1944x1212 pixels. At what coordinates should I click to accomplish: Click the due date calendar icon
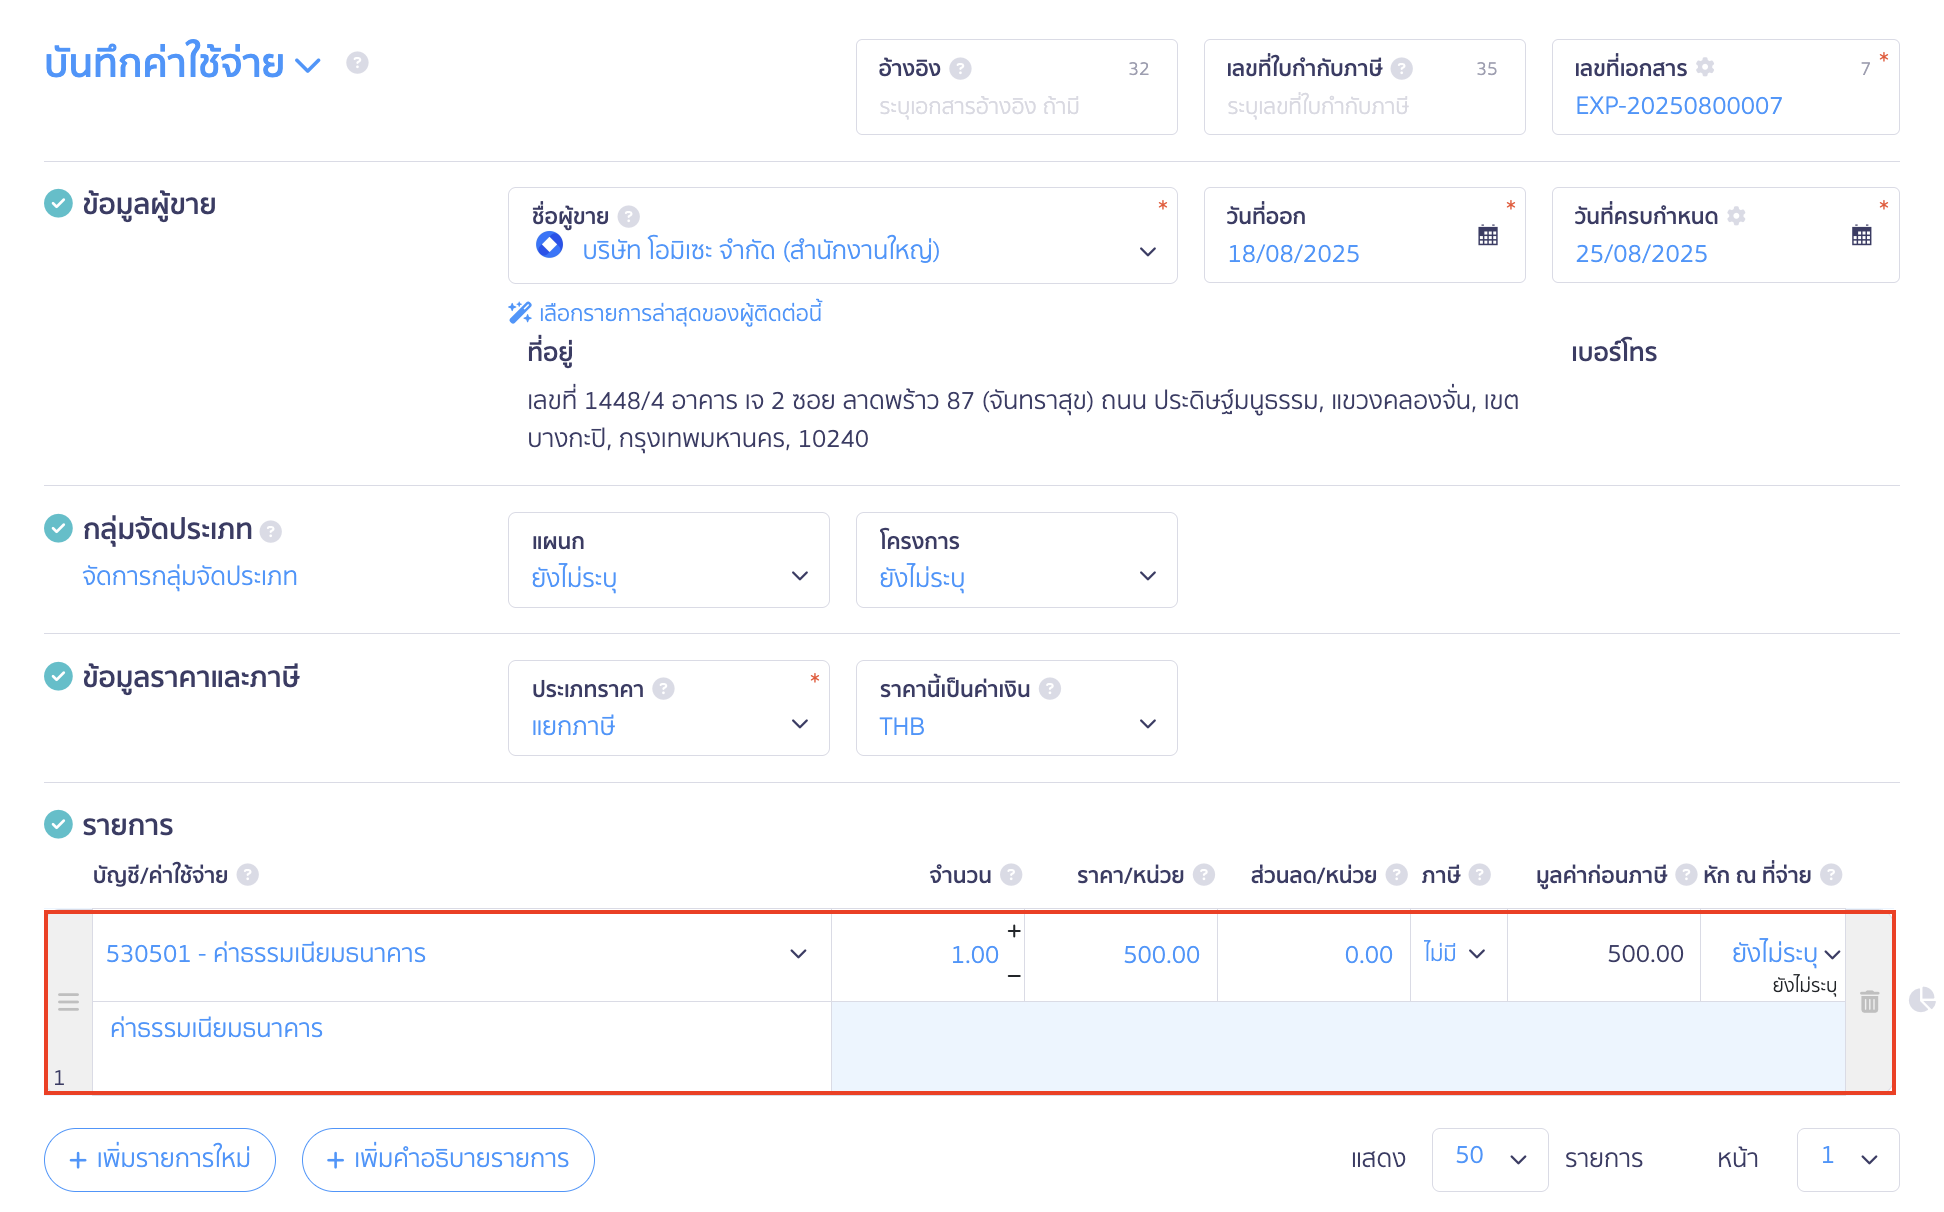point(1861,236)
